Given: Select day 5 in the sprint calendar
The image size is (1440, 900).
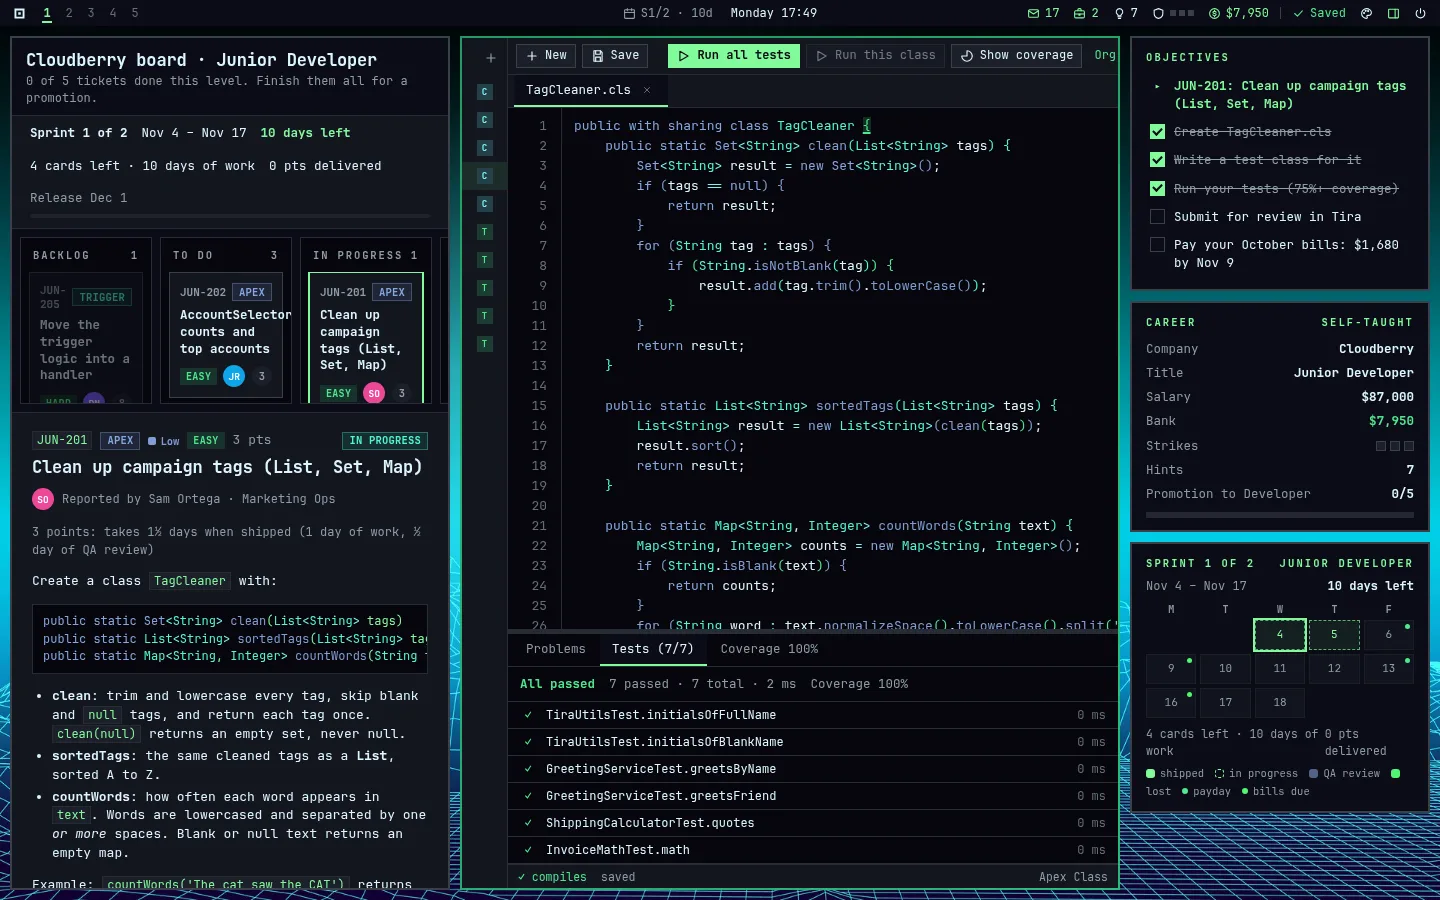Looking at the screenshot, I should click(x=1334, y=635).
